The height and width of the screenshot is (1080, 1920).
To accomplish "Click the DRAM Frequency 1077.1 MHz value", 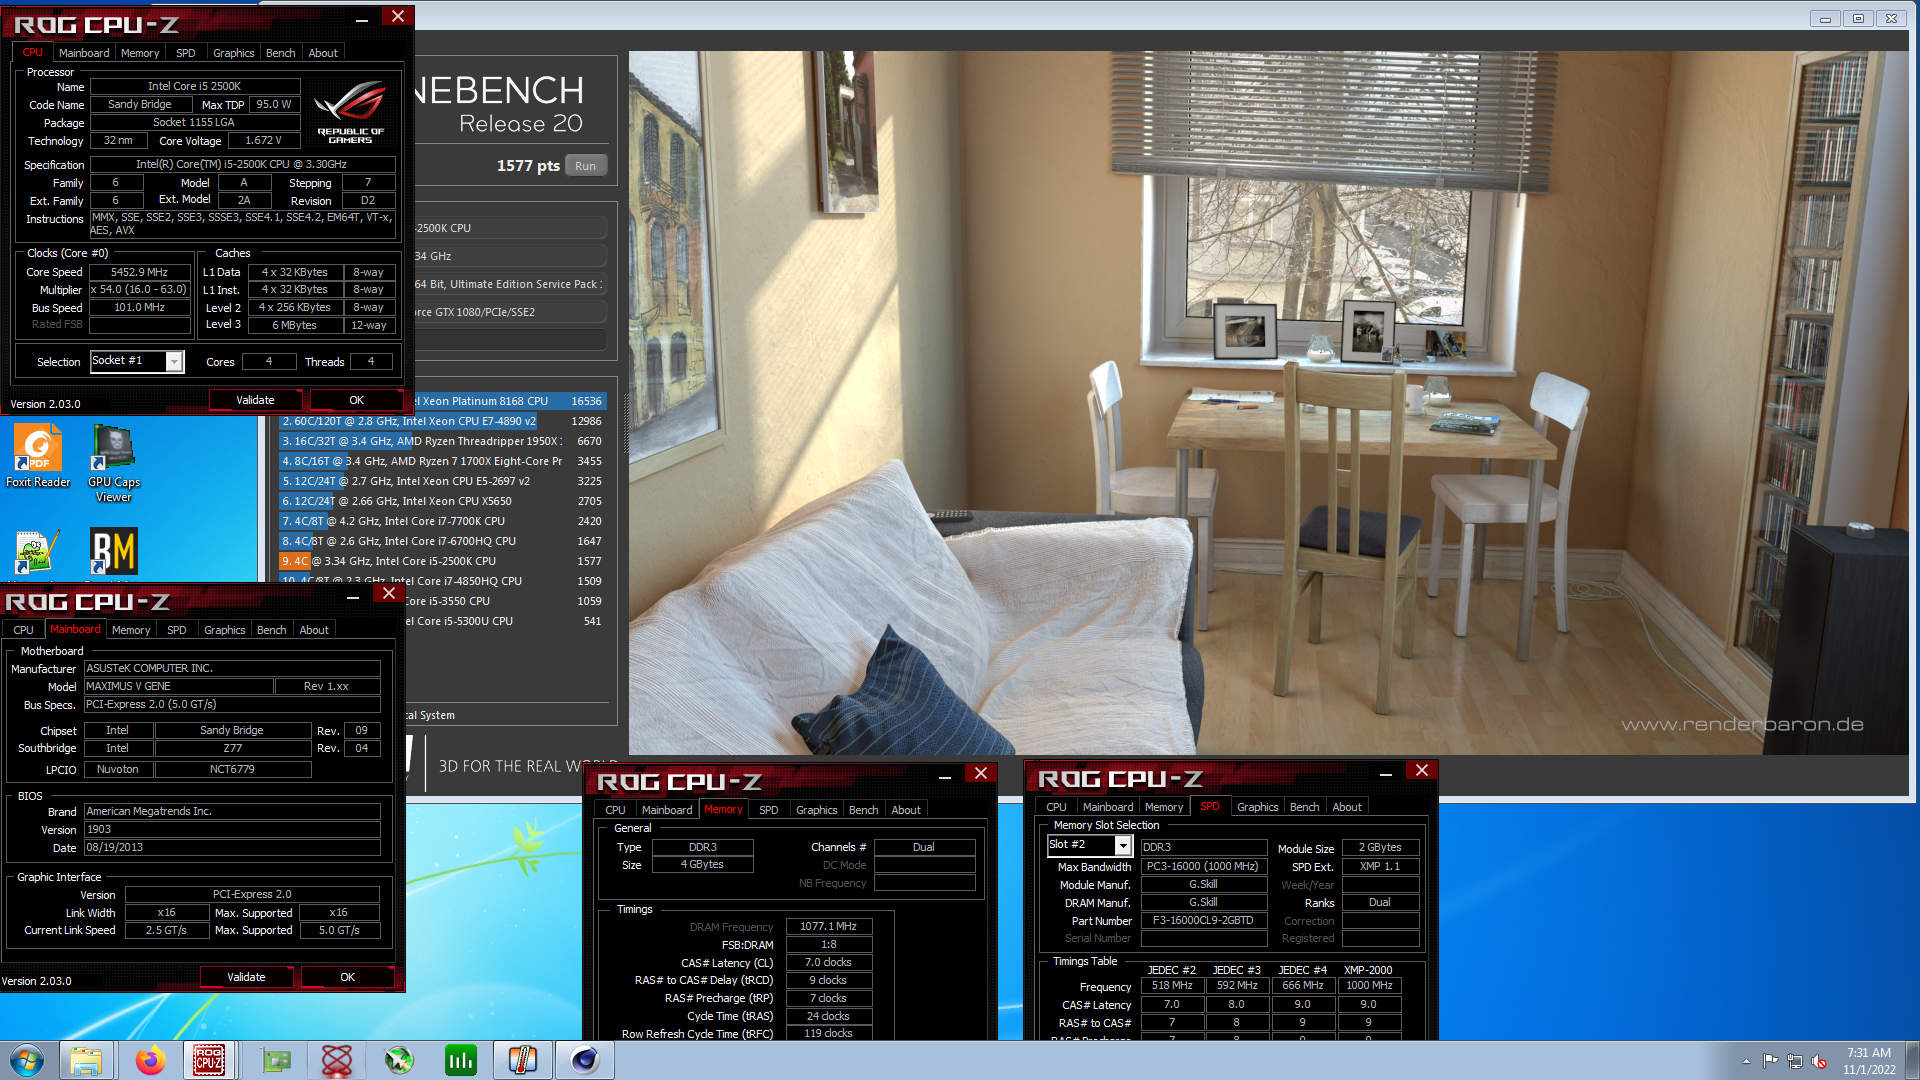I will pyautogui.click(x=829, y=927).
